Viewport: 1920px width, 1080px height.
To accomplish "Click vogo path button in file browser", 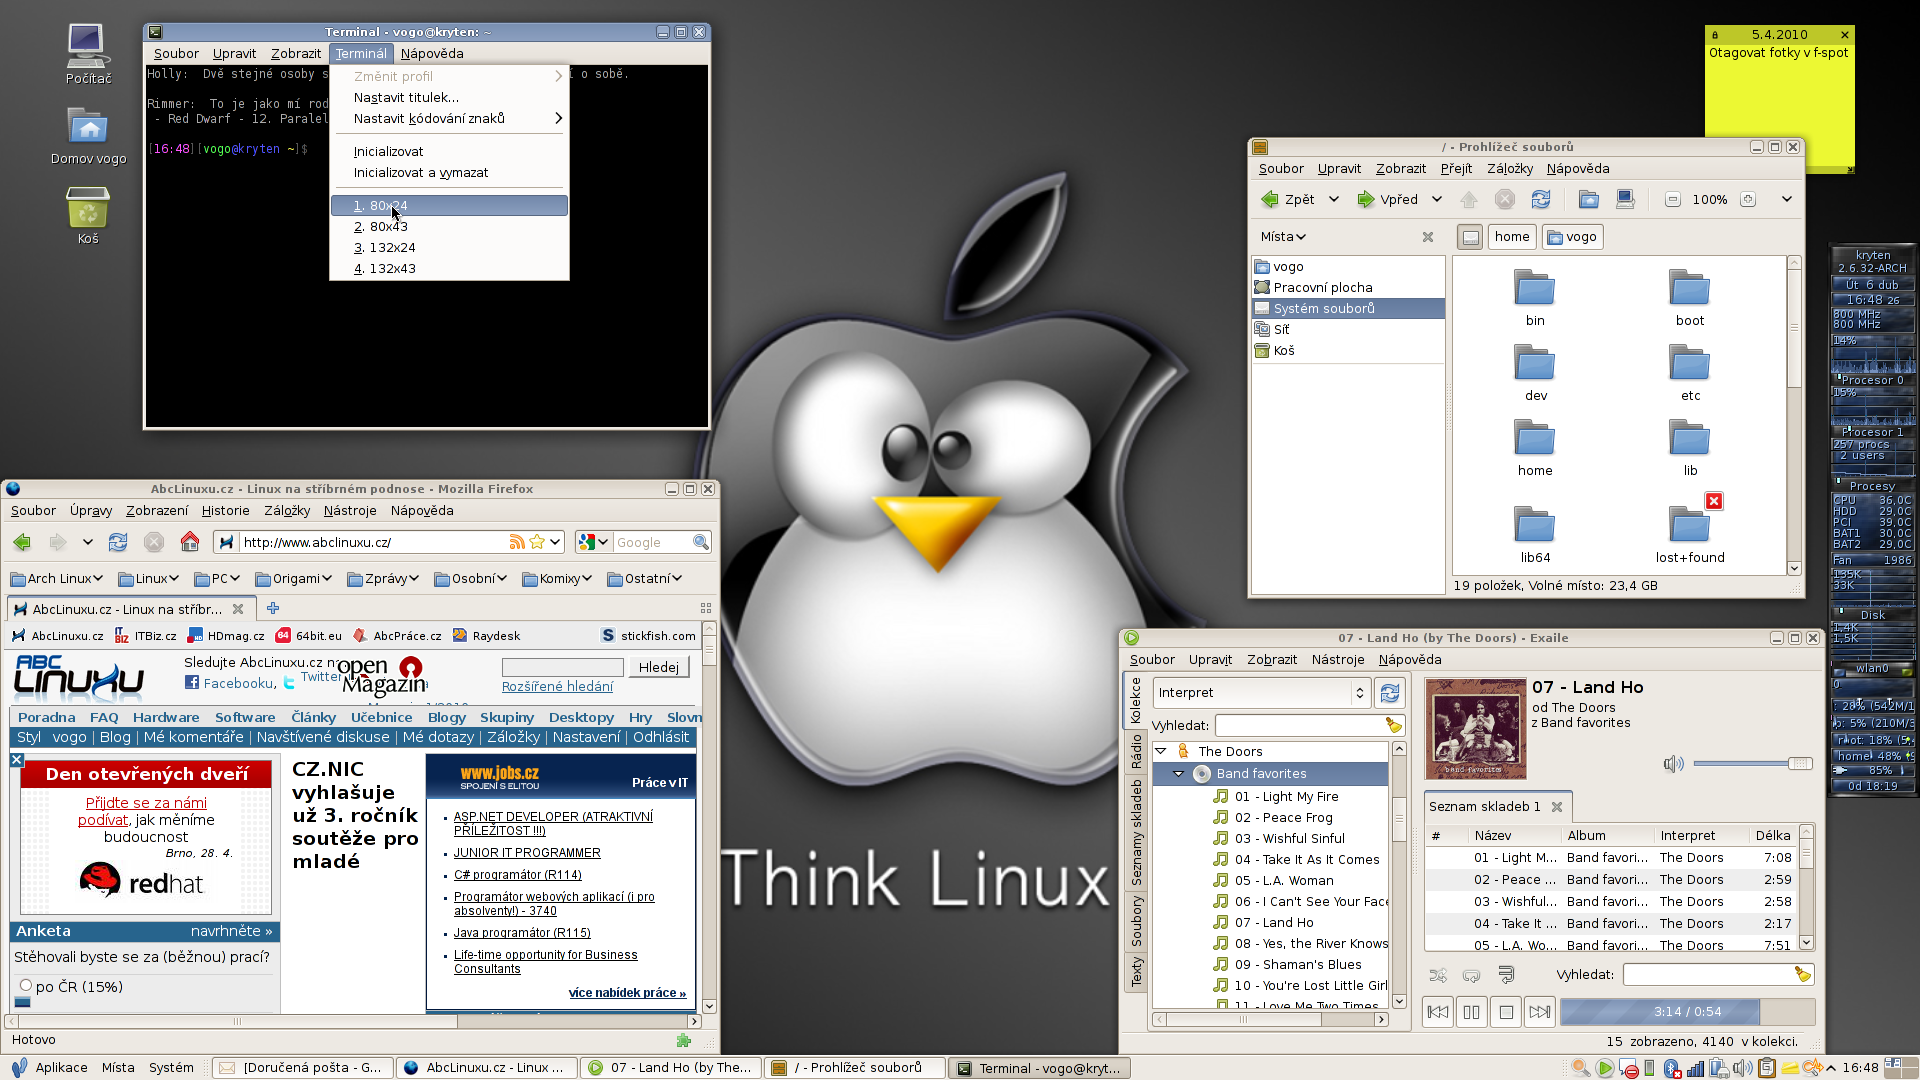I will 1573,237.
